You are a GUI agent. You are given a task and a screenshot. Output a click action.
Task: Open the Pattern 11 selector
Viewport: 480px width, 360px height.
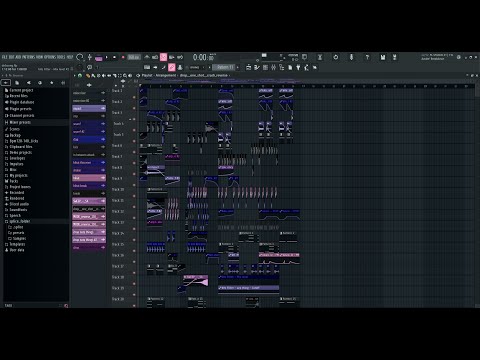(x=225, y=67)
